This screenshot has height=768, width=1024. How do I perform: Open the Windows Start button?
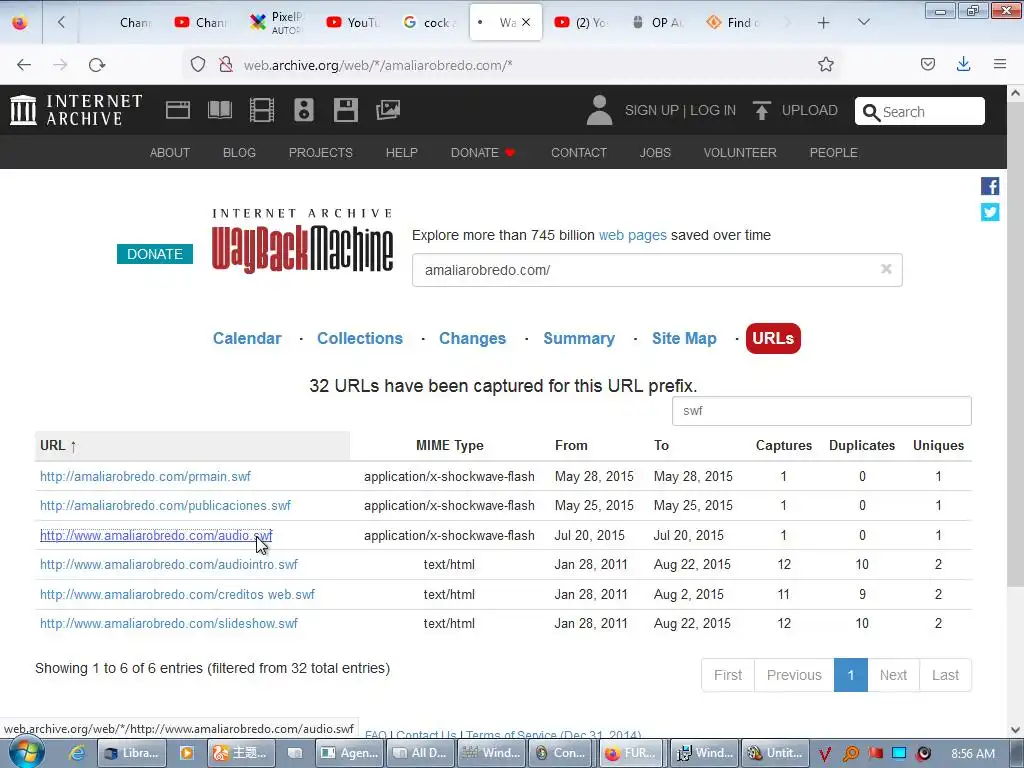pyautogui.click(x=26, y=752)
